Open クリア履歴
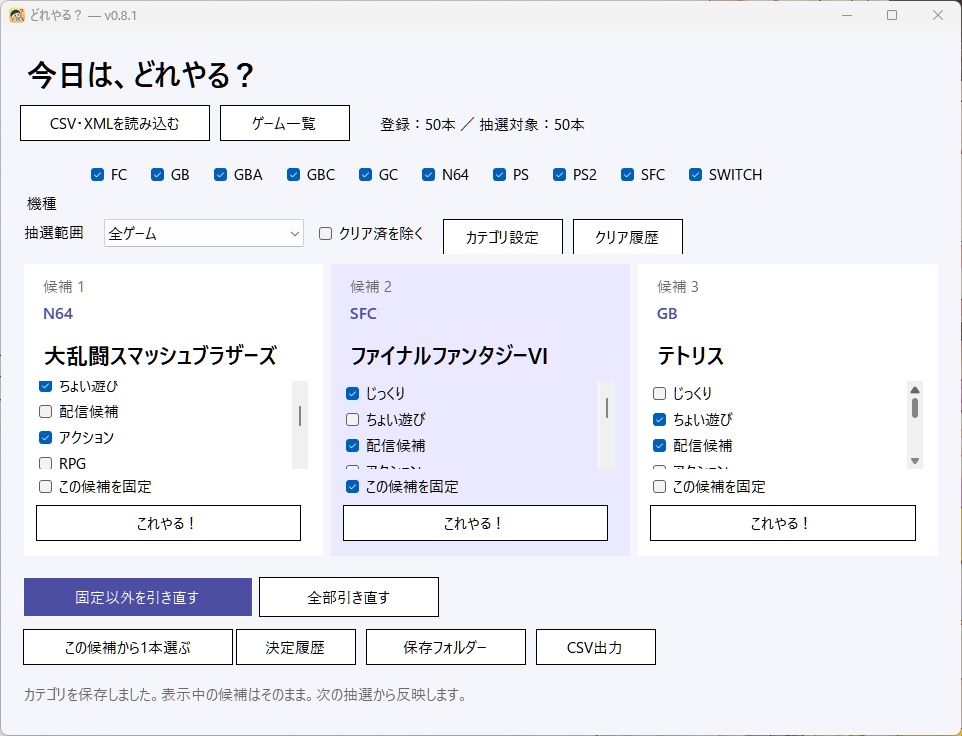 (x=627, y=237)
